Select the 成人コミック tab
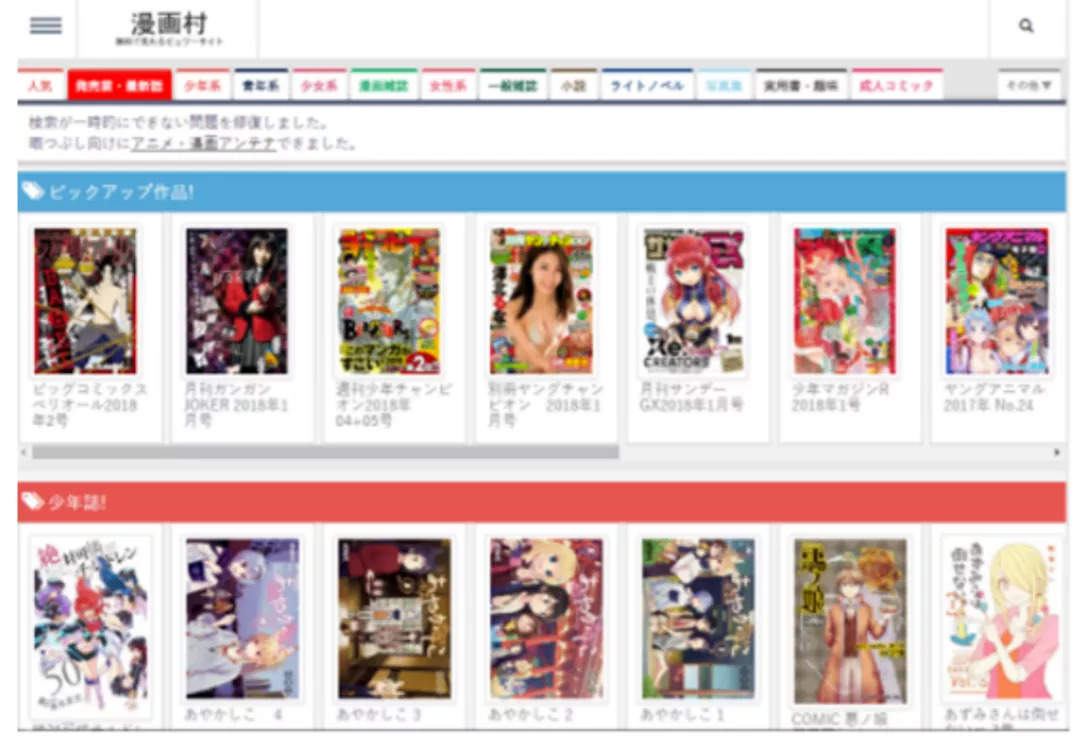Image resolution: width=1080 pixels, height=740 pixels. coord(896,86)
